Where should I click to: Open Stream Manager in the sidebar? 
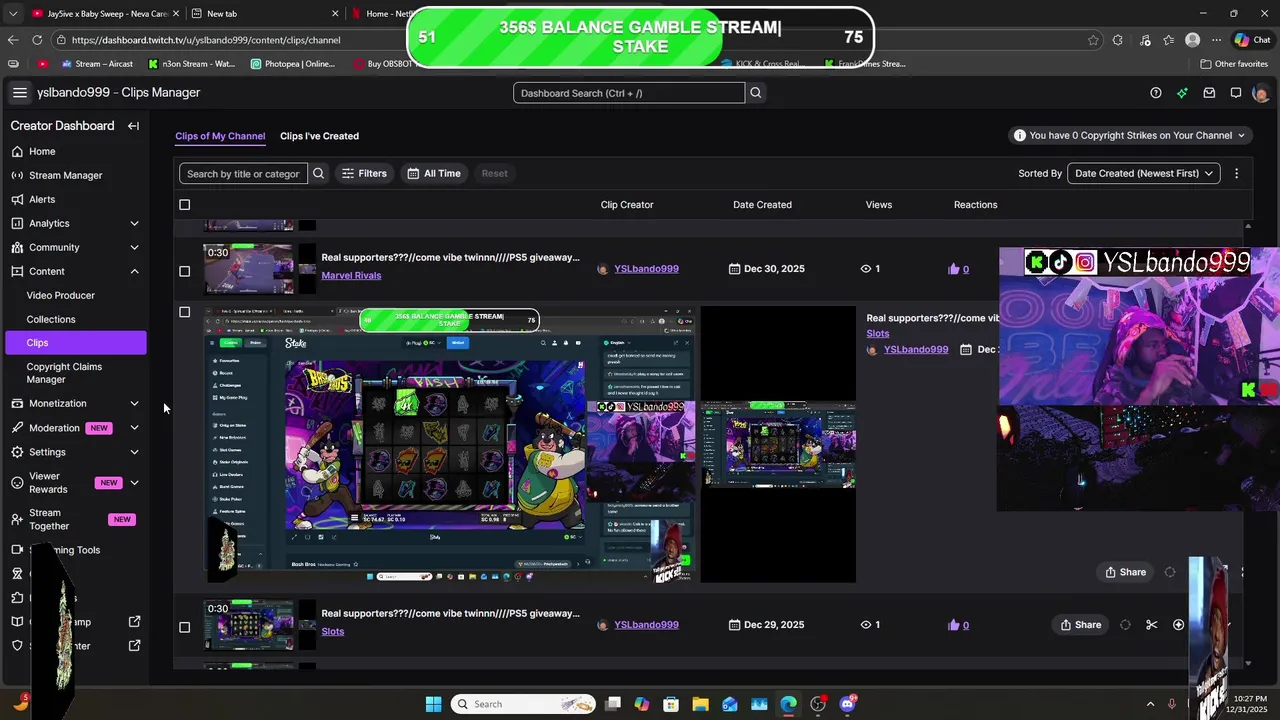pos(65,175)
